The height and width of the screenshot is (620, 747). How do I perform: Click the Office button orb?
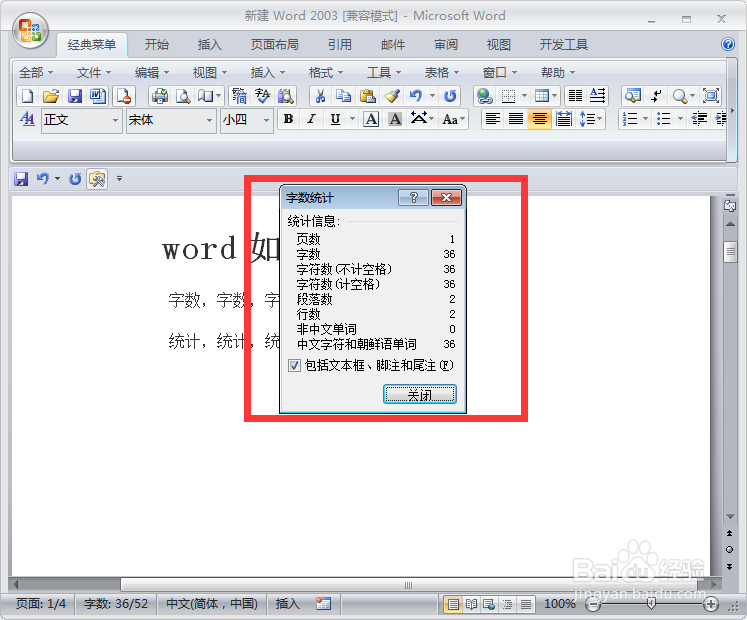pos(30,30)
